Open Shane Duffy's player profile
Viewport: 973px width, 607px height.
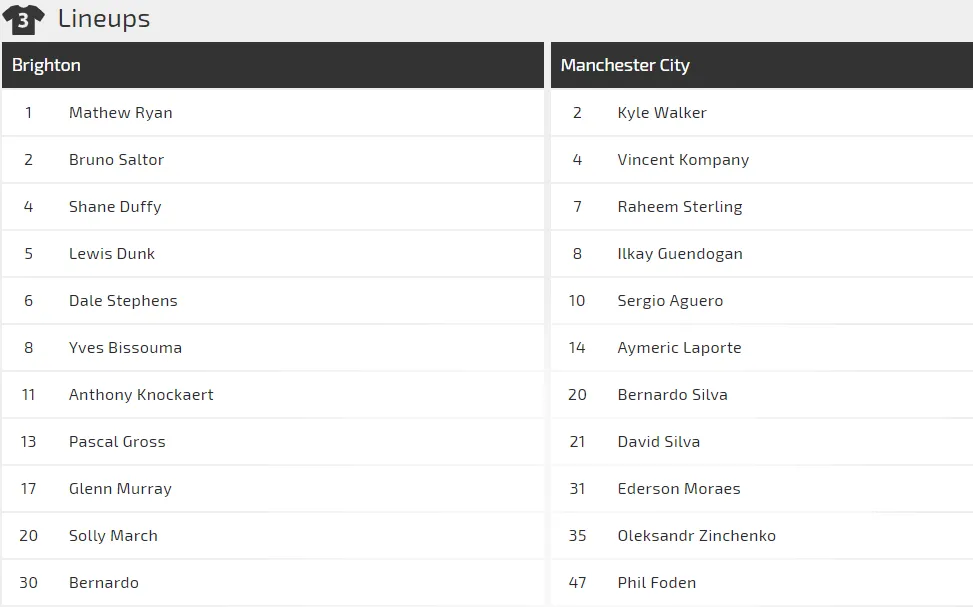pos(115,207)
